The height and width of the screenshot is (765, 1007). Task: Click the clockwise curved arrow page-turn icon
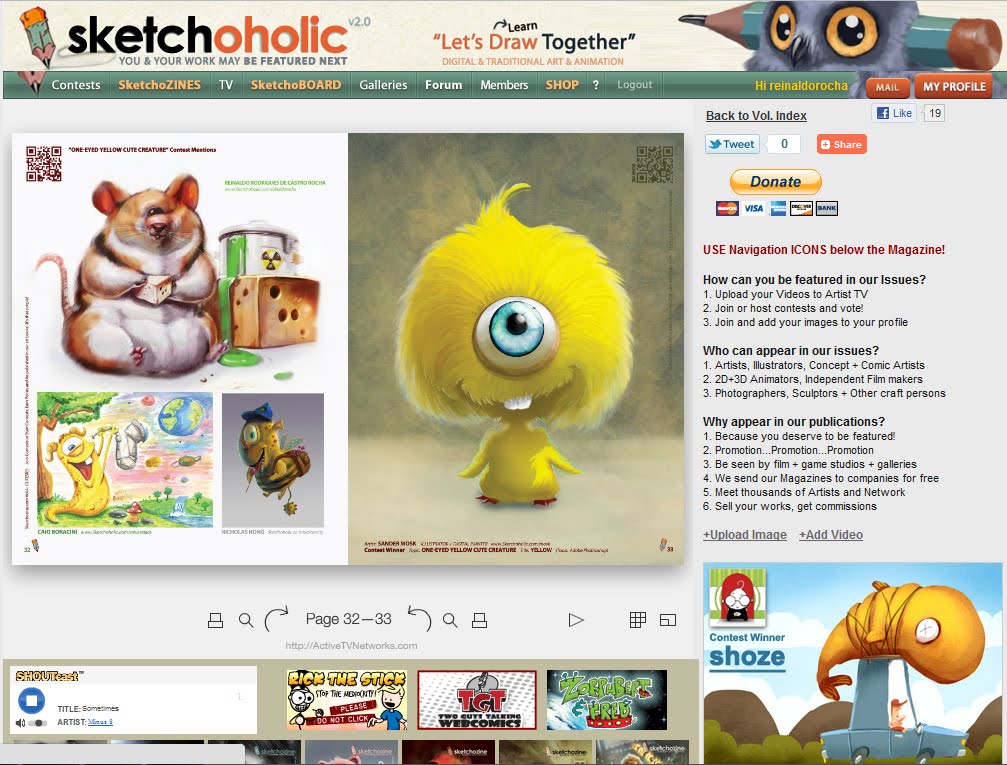click(277, 619)
